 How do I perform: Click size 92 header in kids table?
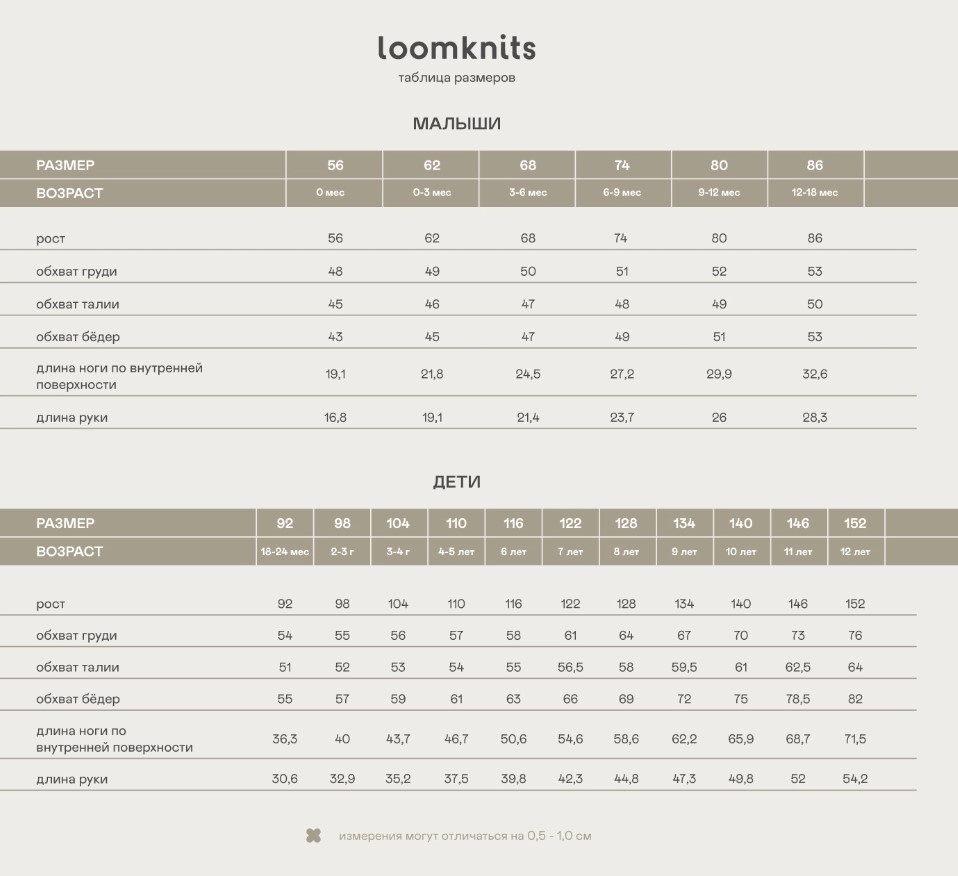click(285, 524)
